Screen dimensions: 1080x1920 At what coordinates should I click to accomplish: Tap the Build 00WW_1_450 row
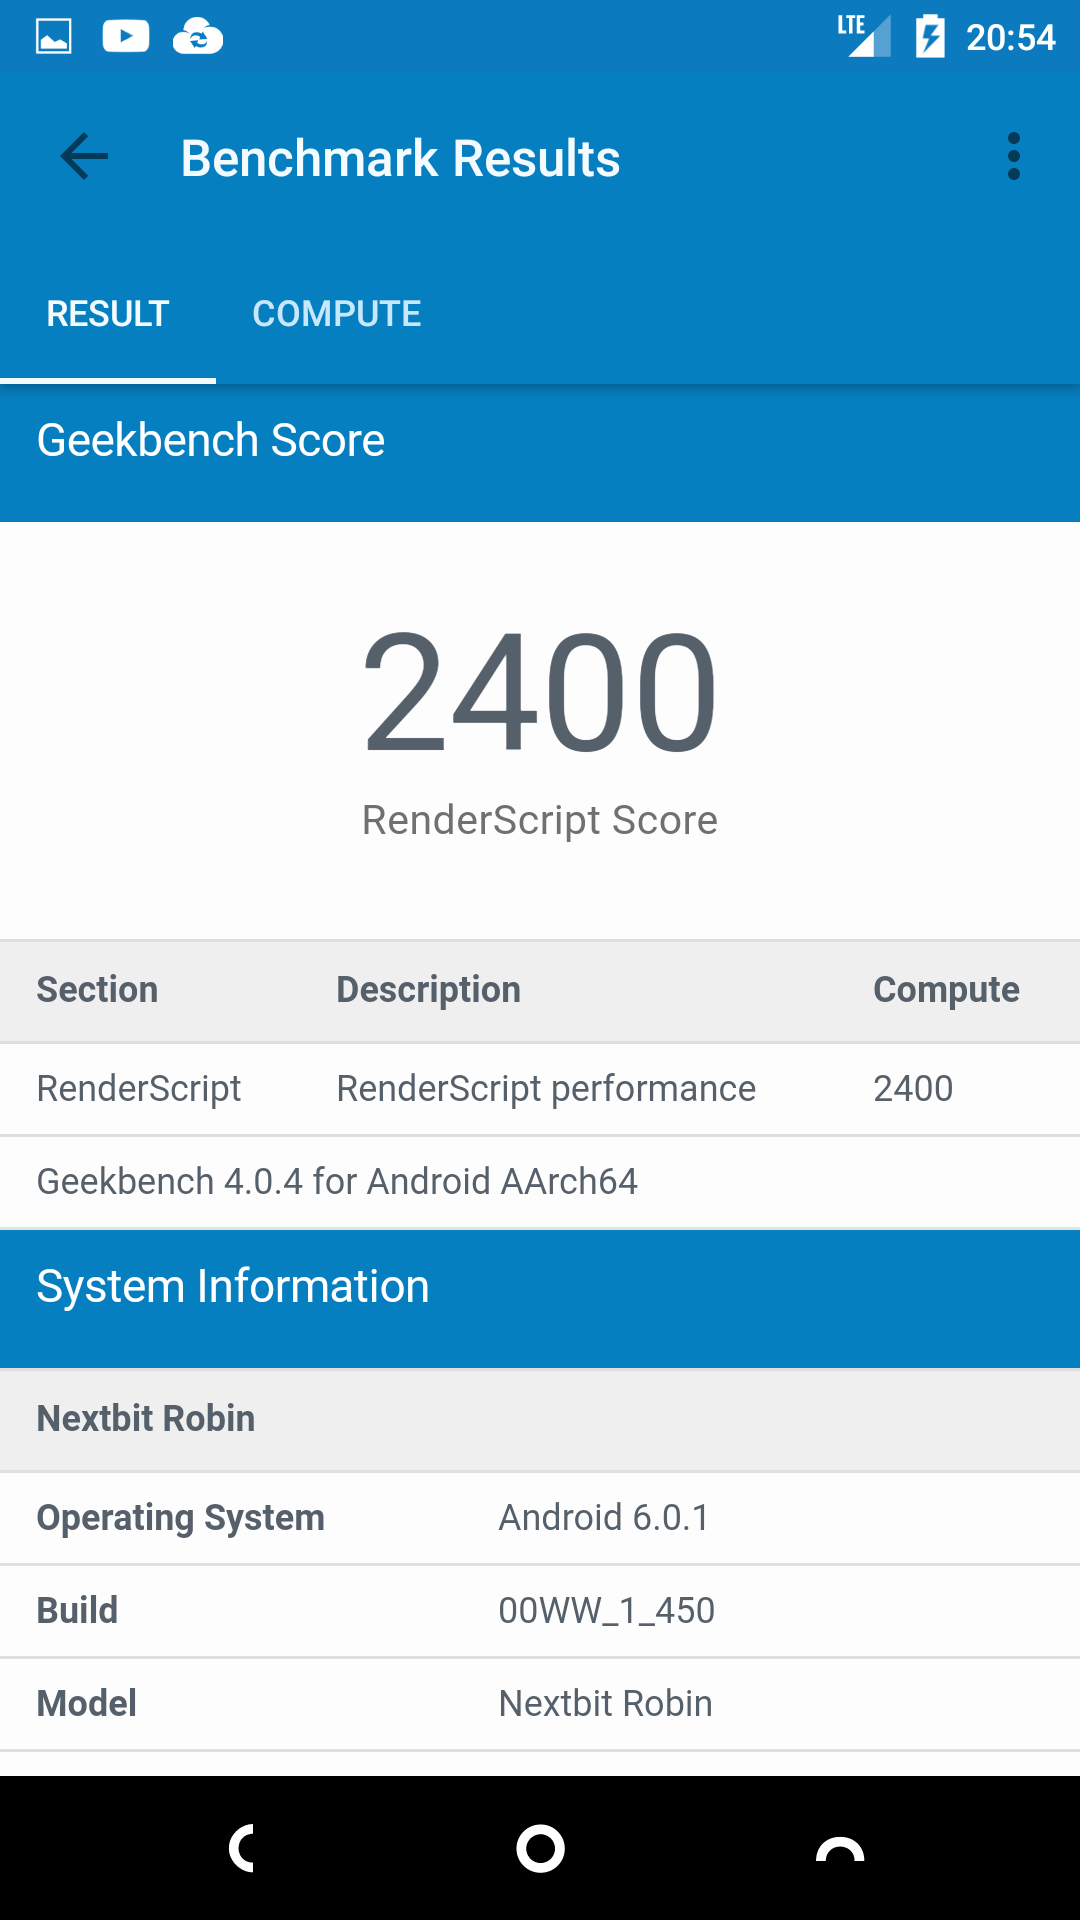[x=540, y=1611]
